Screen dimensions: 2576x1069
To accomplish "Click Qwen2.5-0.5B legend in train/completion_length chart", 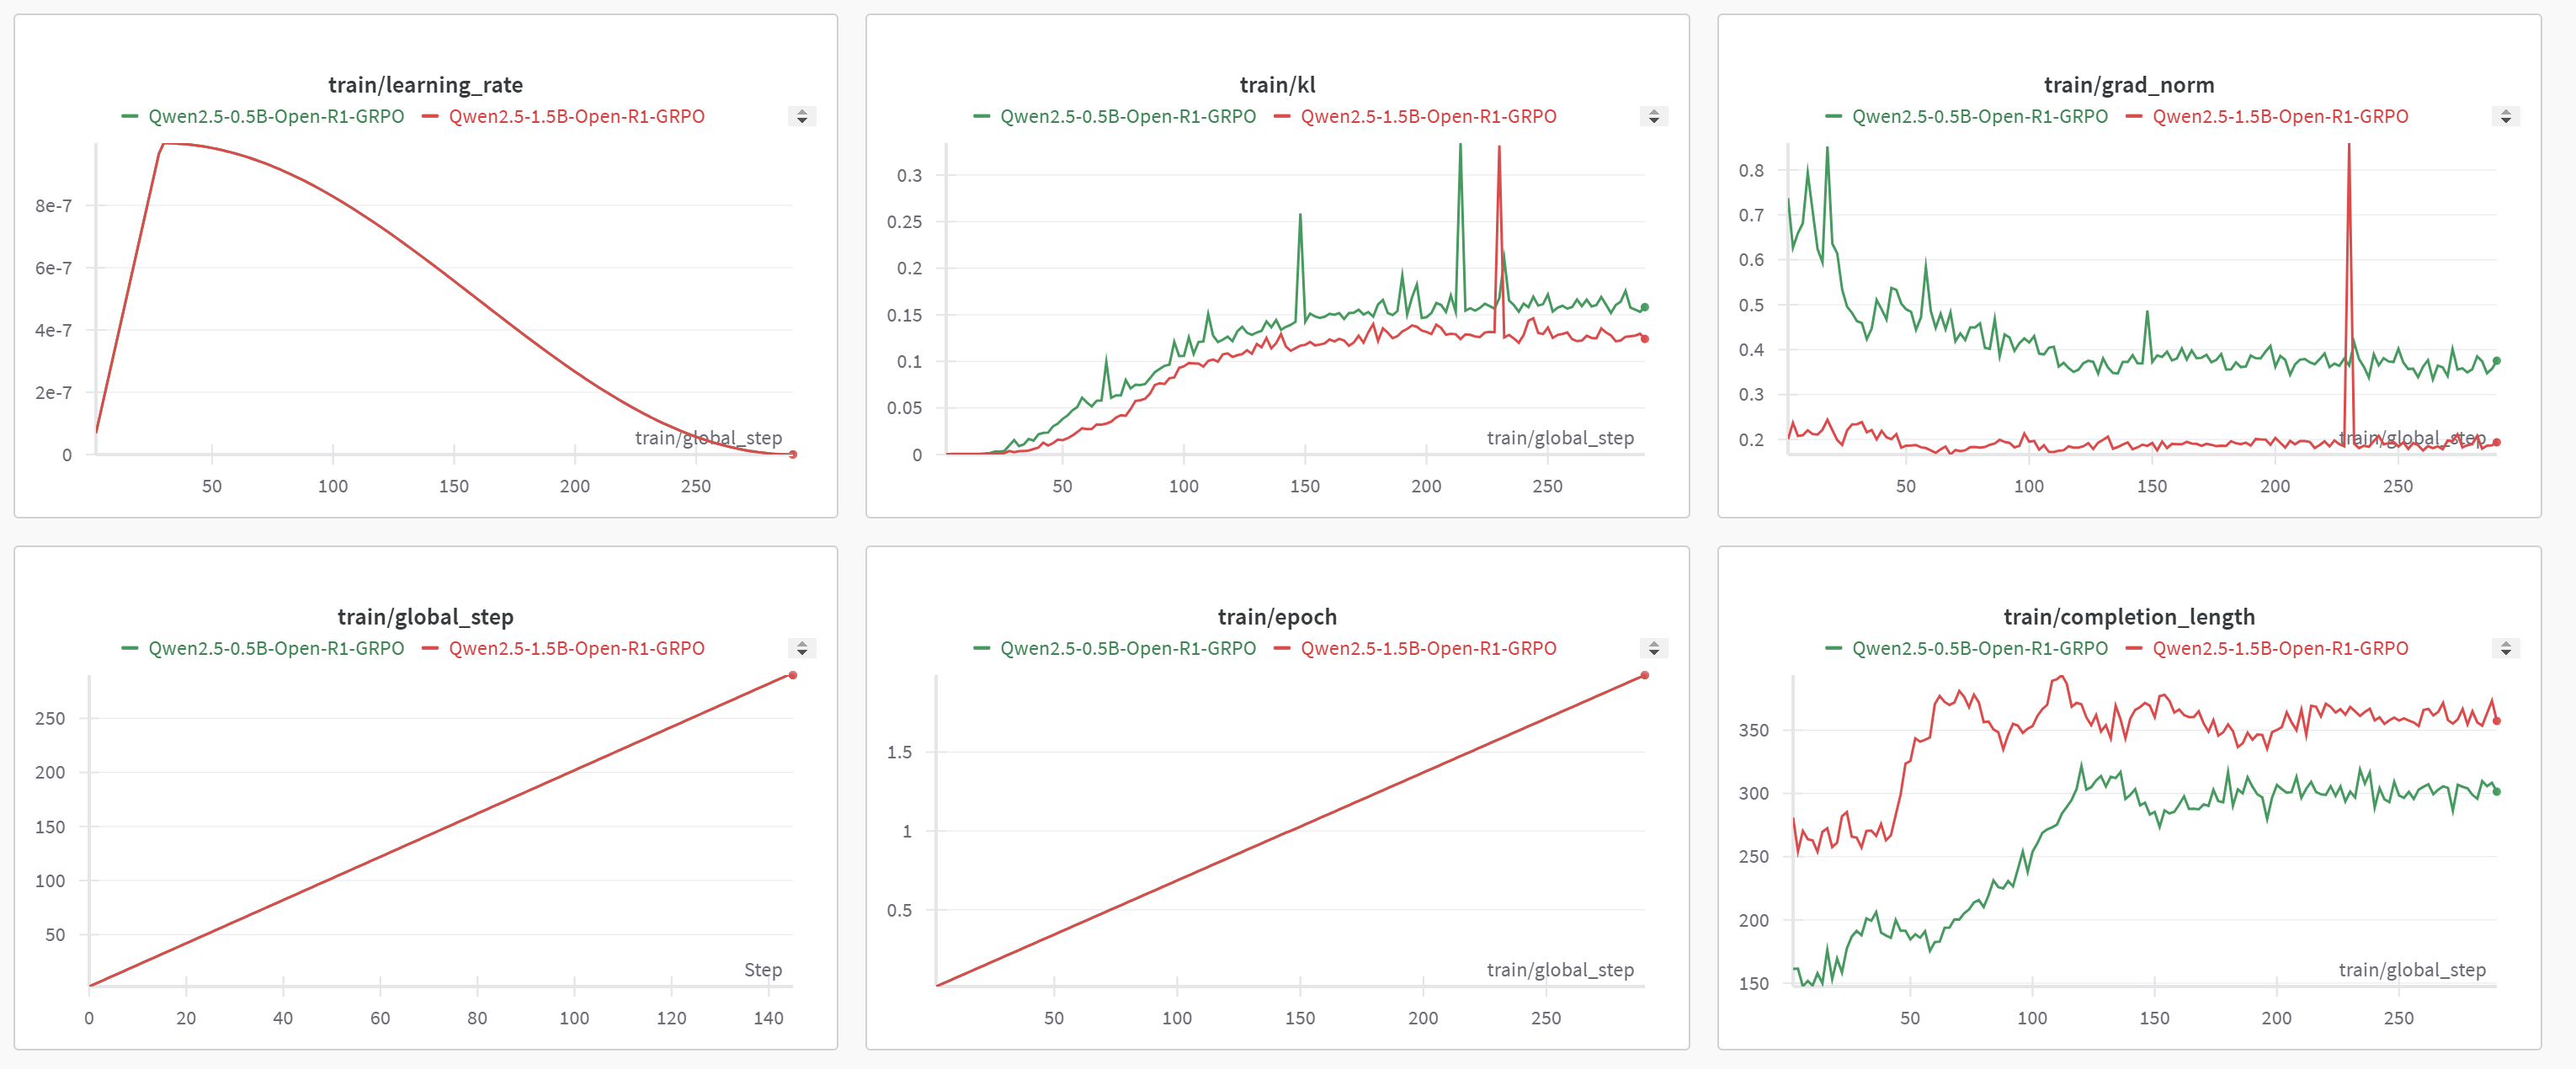I will tap(1980, 649).
